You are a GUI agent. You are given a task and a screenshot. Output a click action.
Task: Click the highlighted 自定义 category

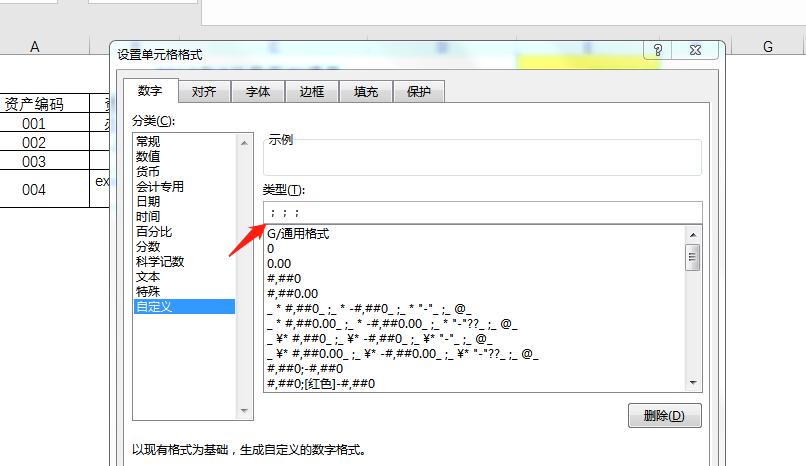point(185,307)
